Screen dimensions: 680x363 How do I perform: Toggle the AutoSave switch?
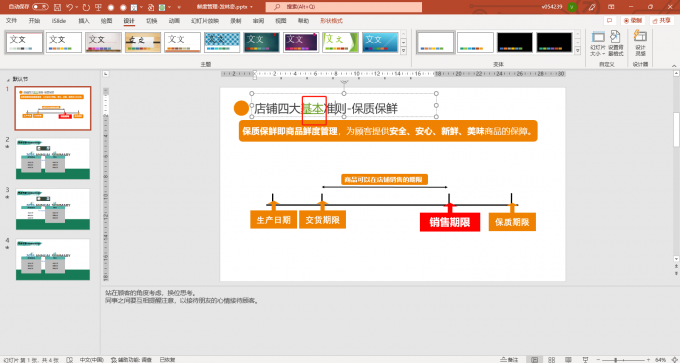[x=40, y=7]
